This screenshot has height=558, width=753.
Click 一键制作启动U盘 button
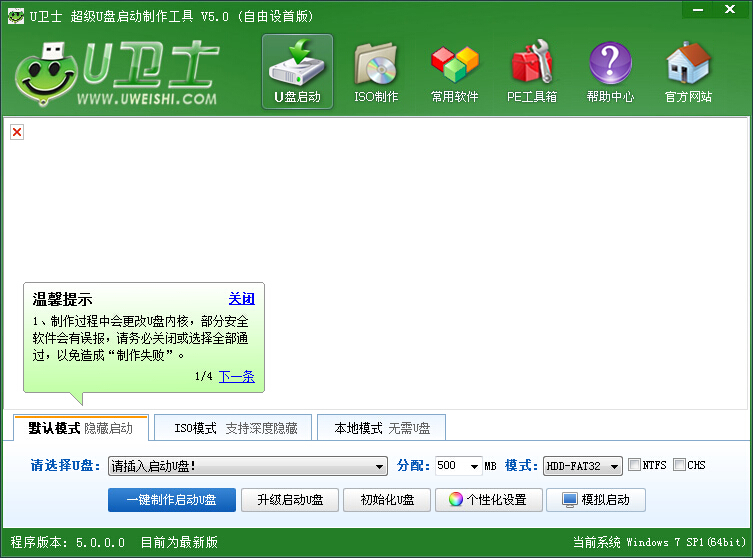[172, 500]
